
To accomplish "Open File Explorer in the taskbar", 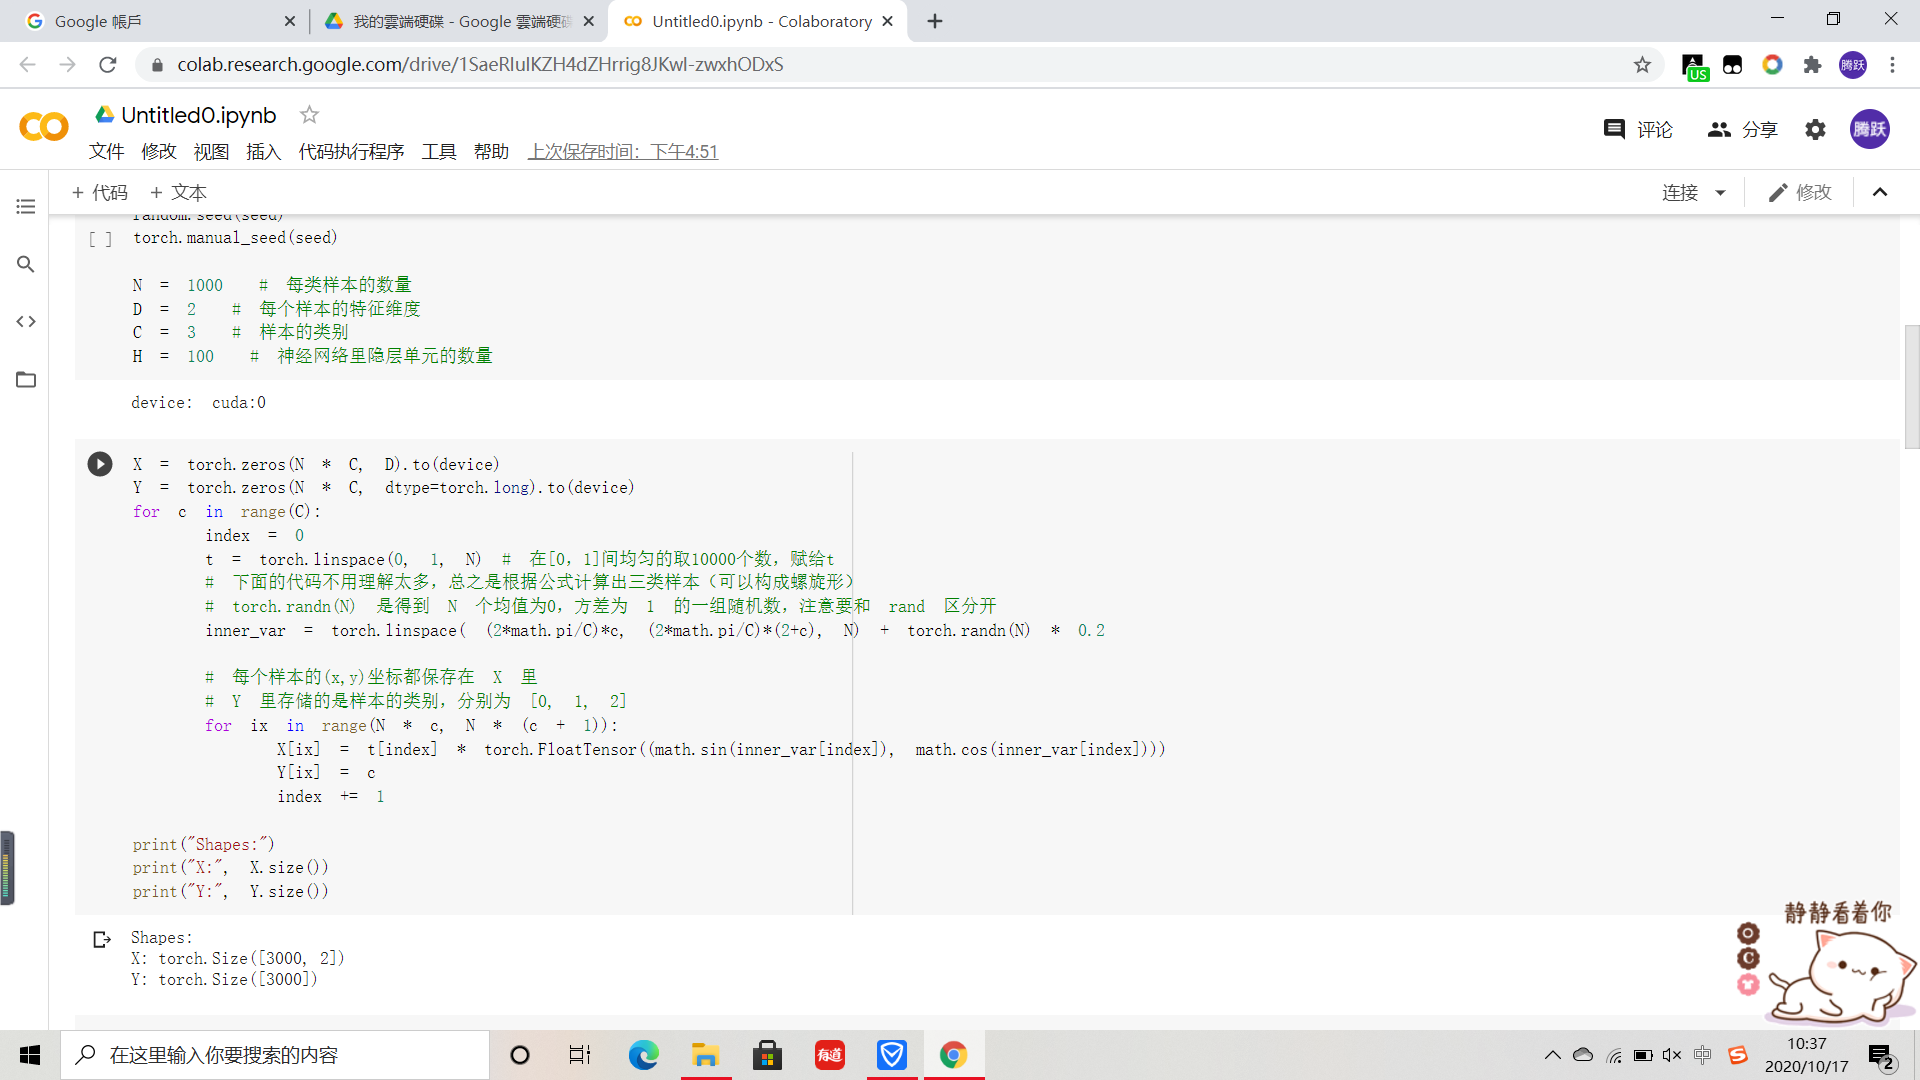I will click(x=706, y=1055).
